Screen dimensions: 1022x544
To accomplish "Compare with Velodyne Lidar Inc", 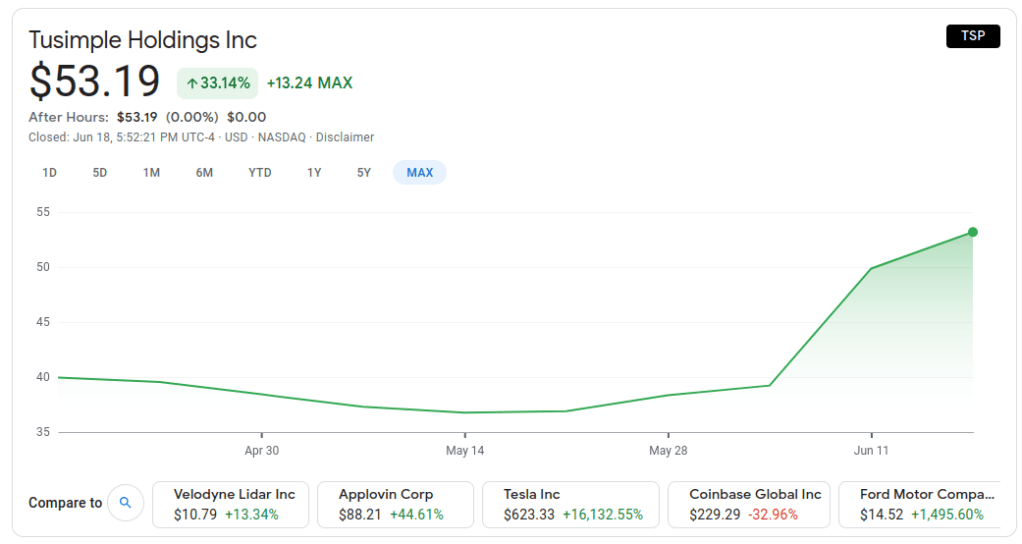I will 231,504.
